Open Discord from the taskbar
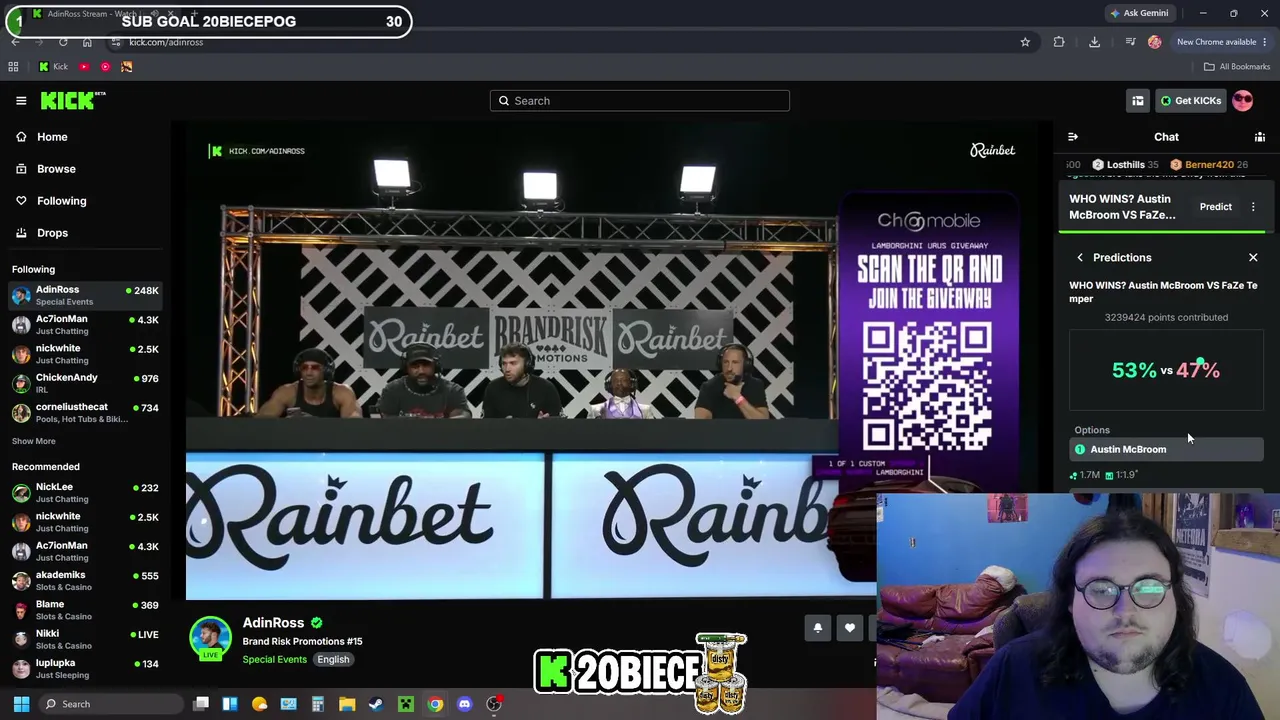This screenshot has height=720, width=1280. click(464, 704)
